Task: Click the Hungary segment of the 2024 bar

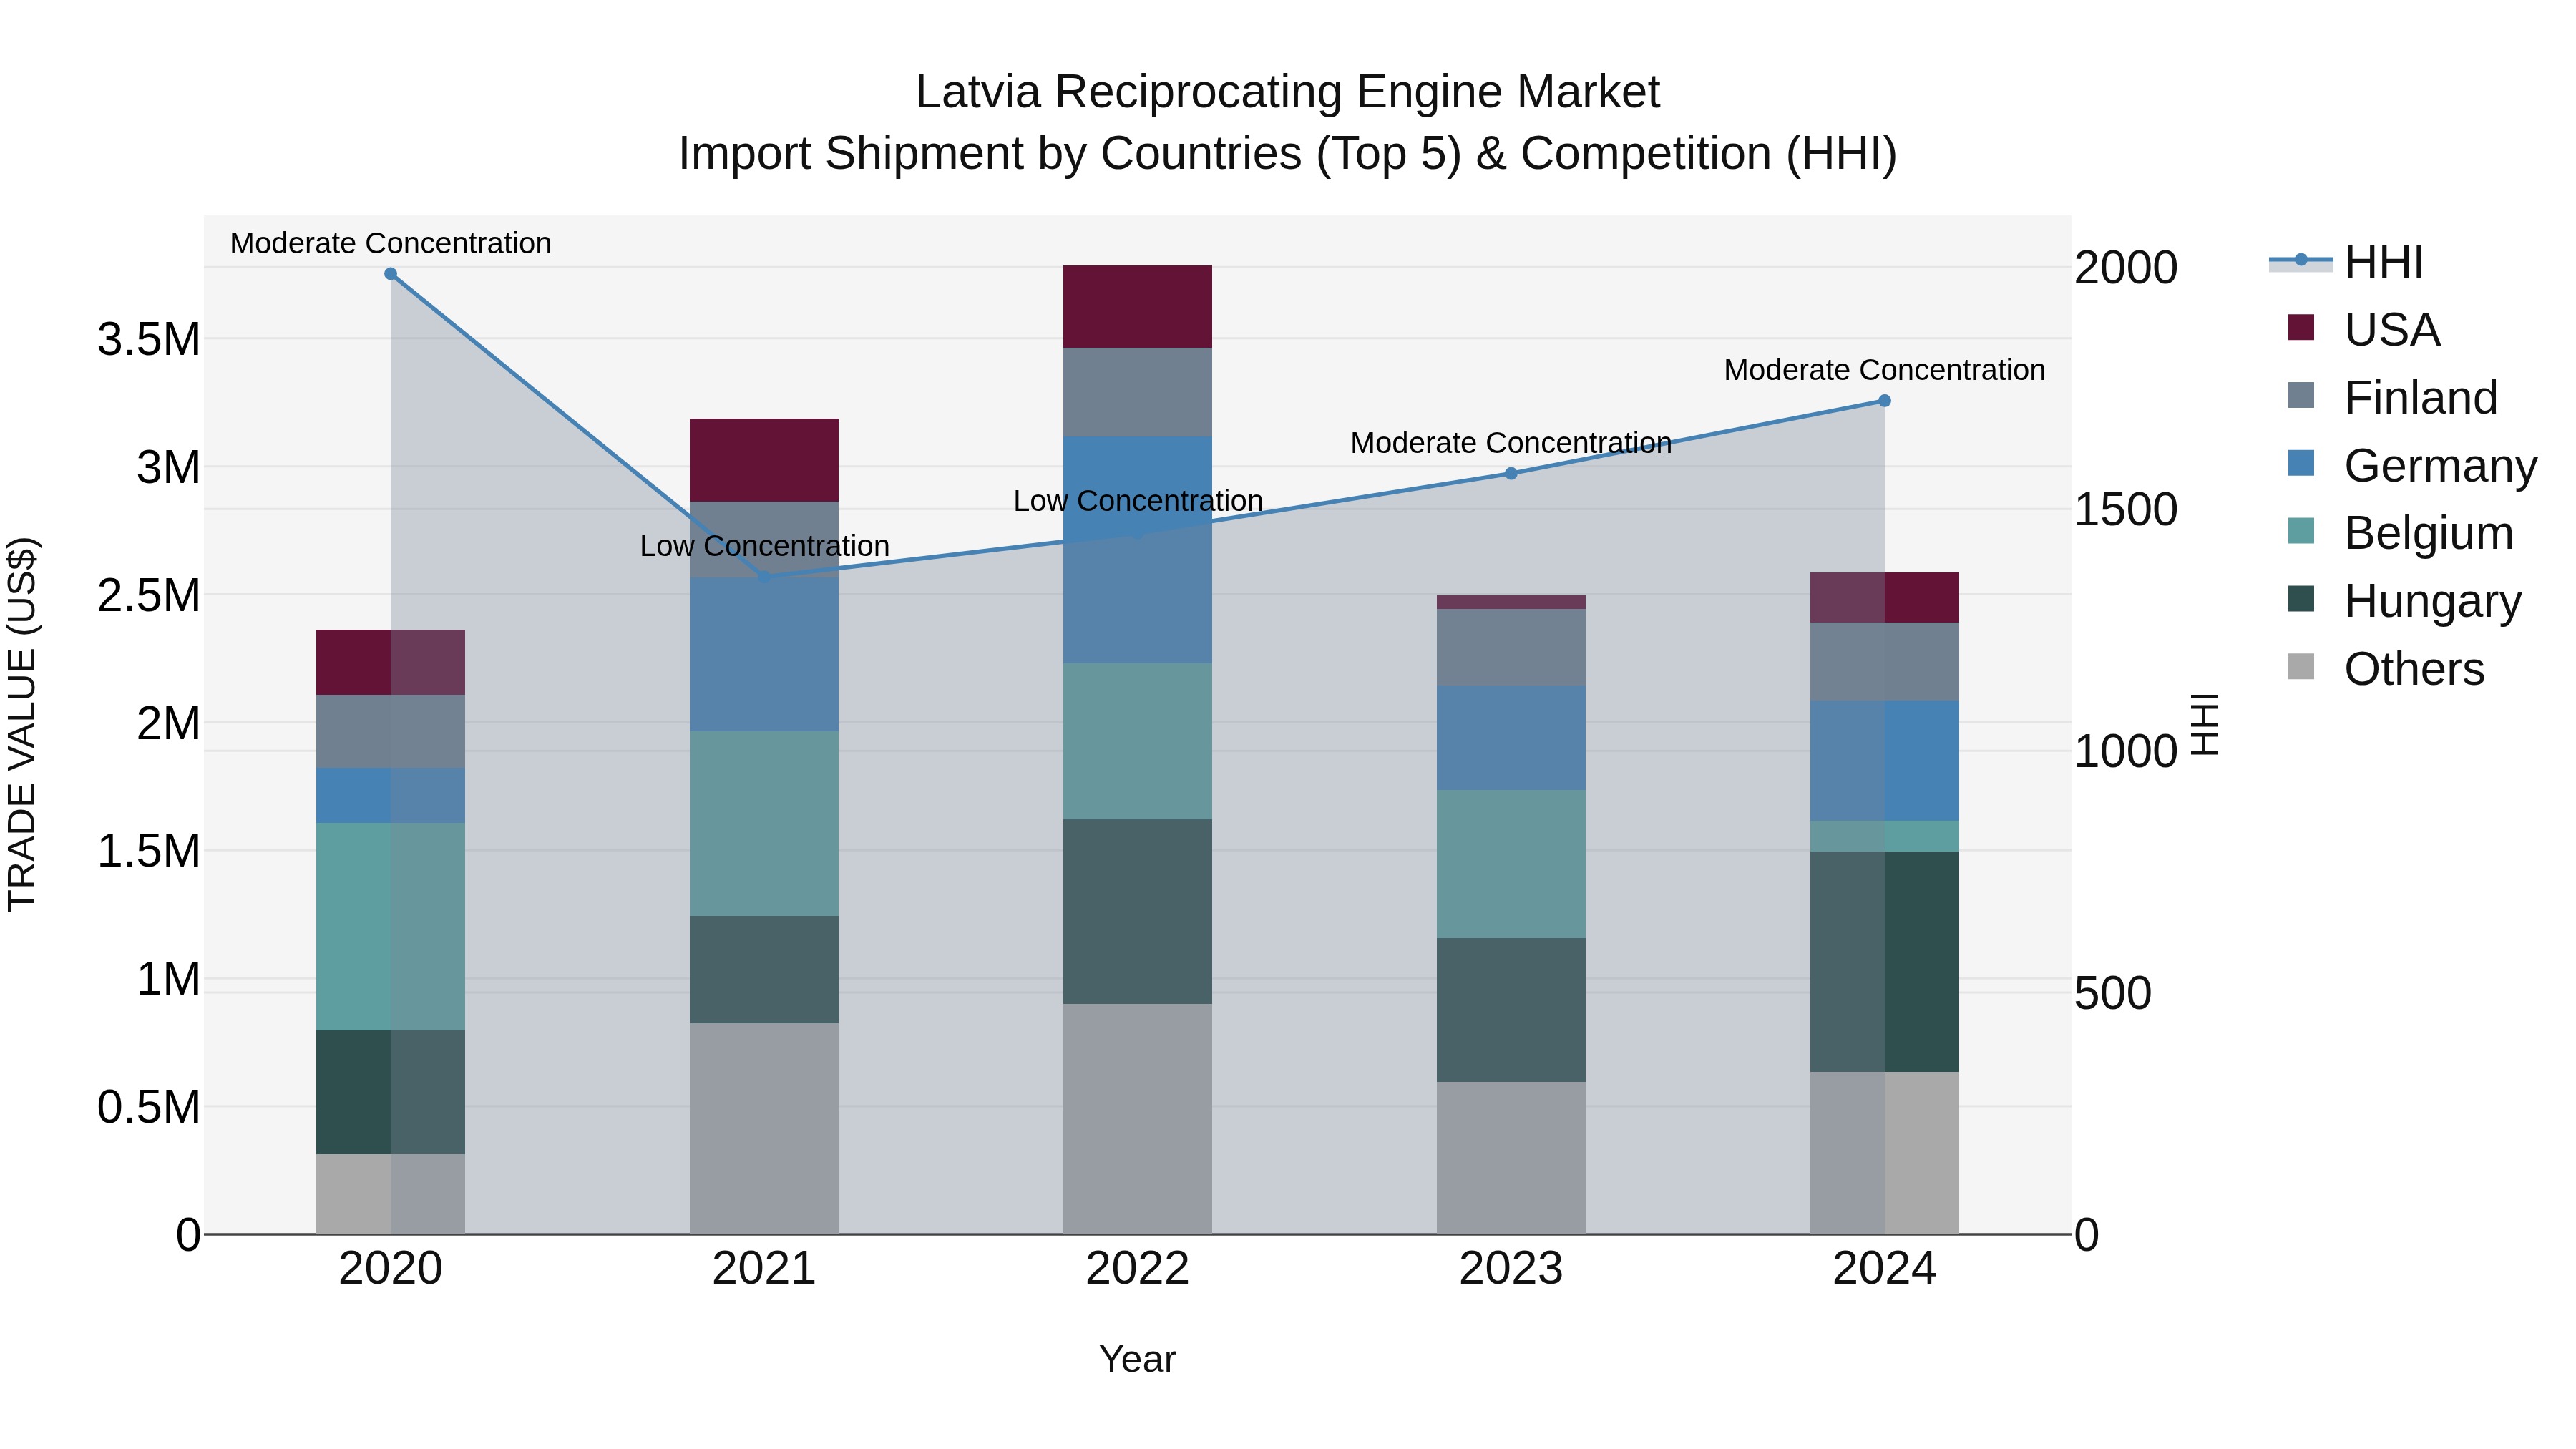Action: pyautogui.click(x=1884, y=962)
